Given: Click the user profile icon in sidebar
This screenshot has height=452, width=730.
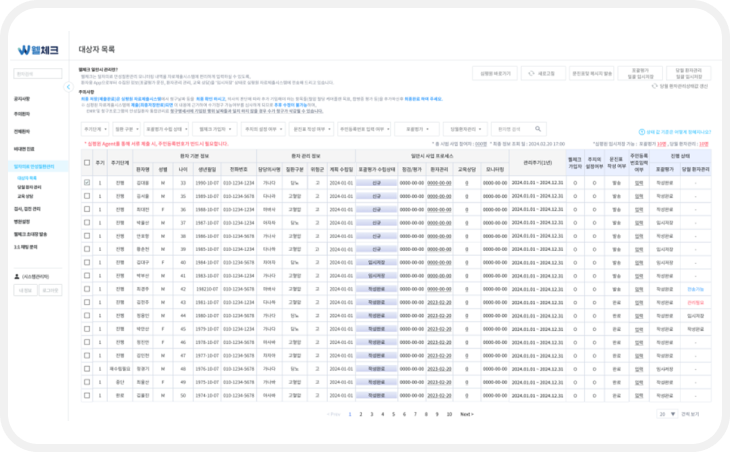Looking at the screenshot, I should (18, 274).
